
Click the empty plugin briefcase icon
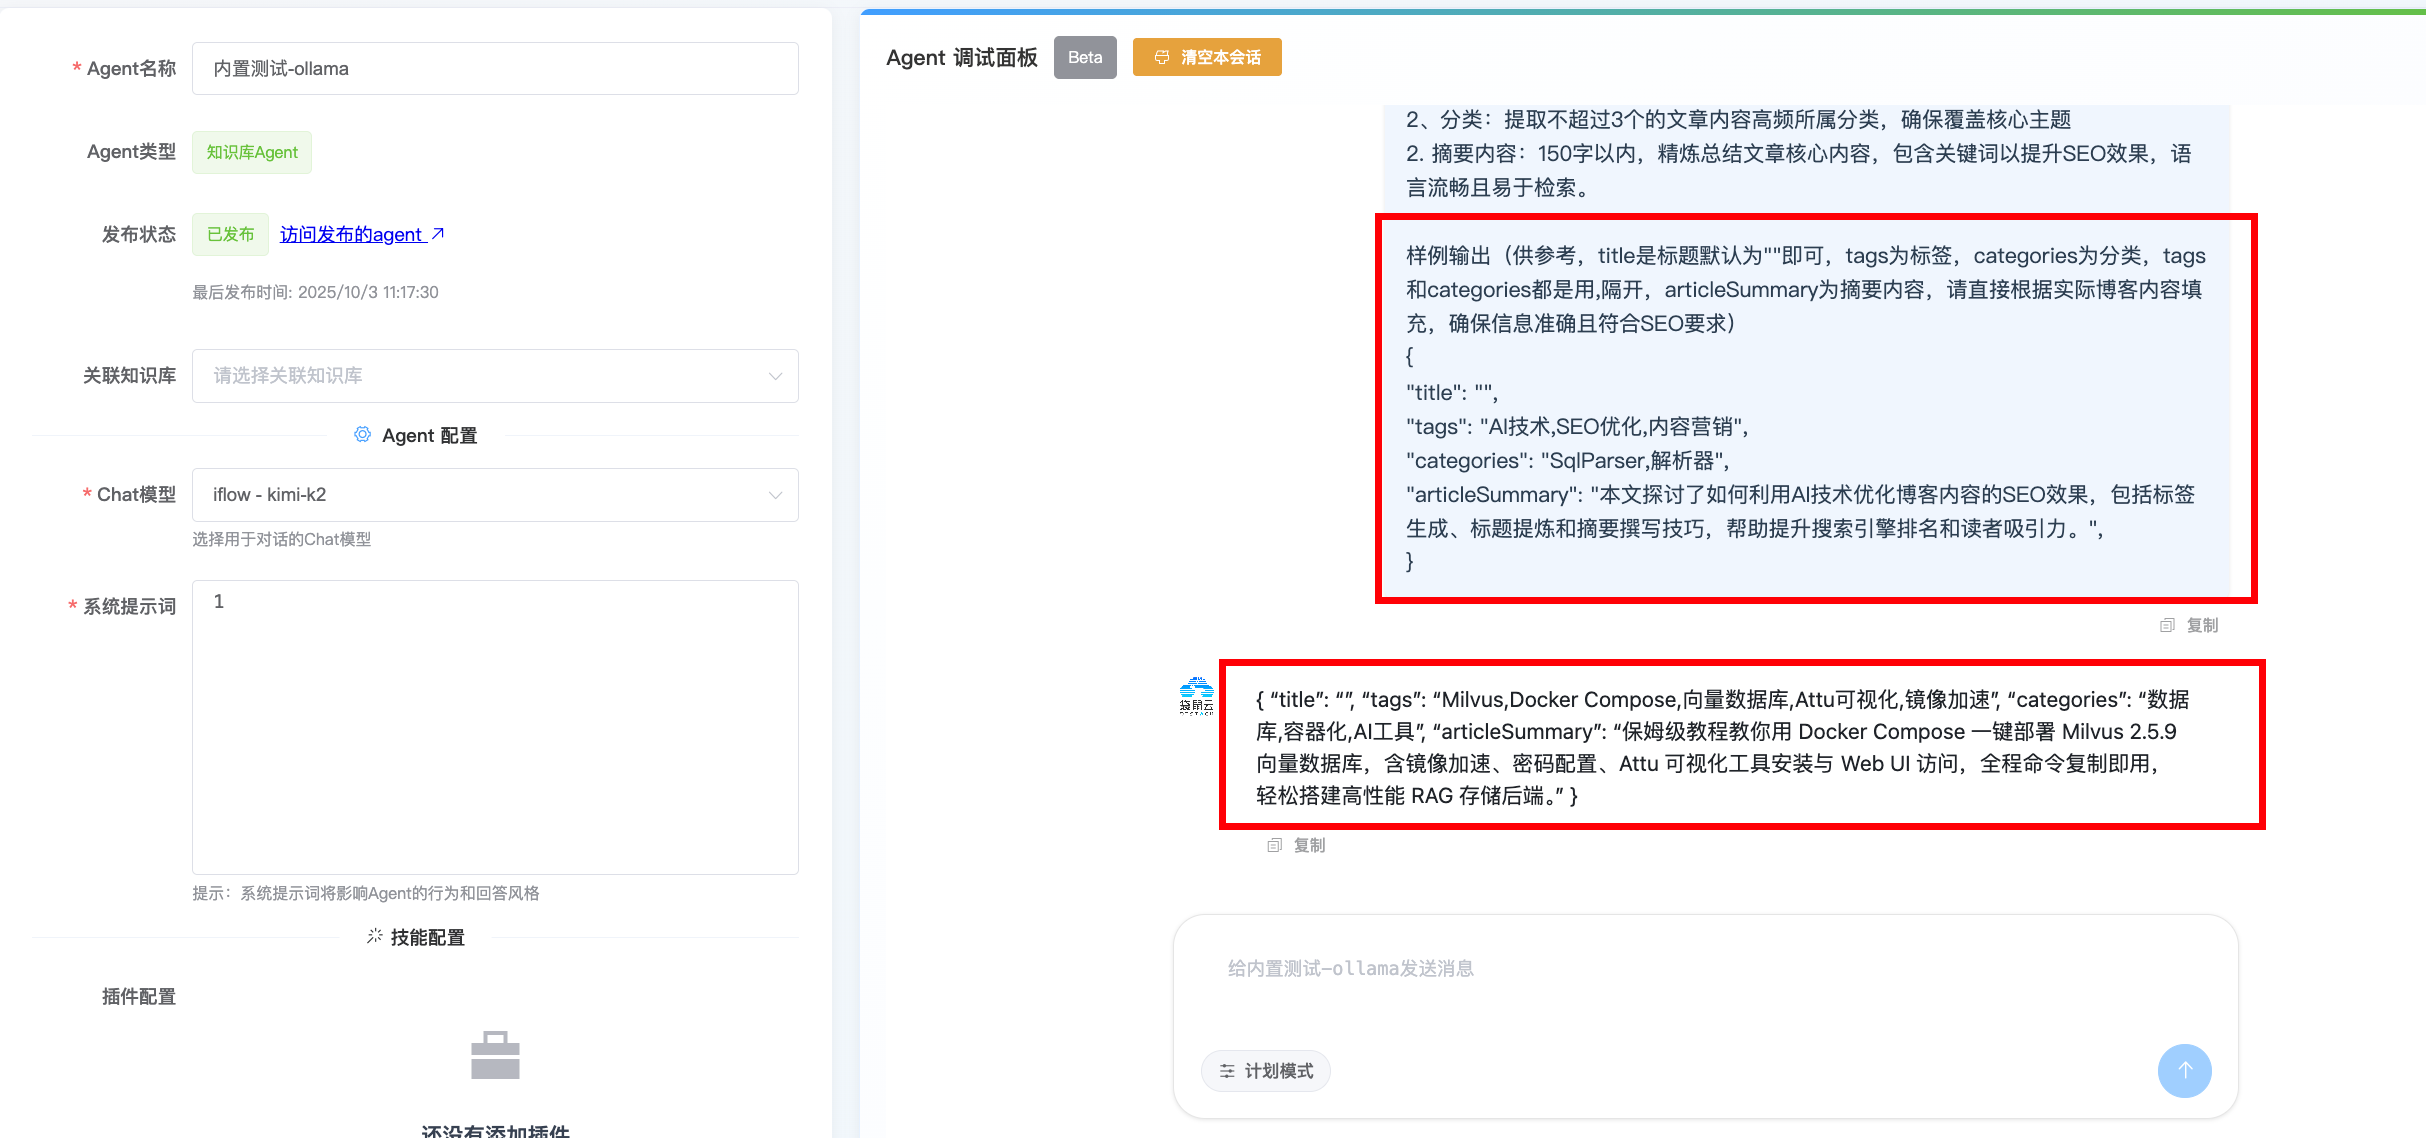pos(495,1055)
